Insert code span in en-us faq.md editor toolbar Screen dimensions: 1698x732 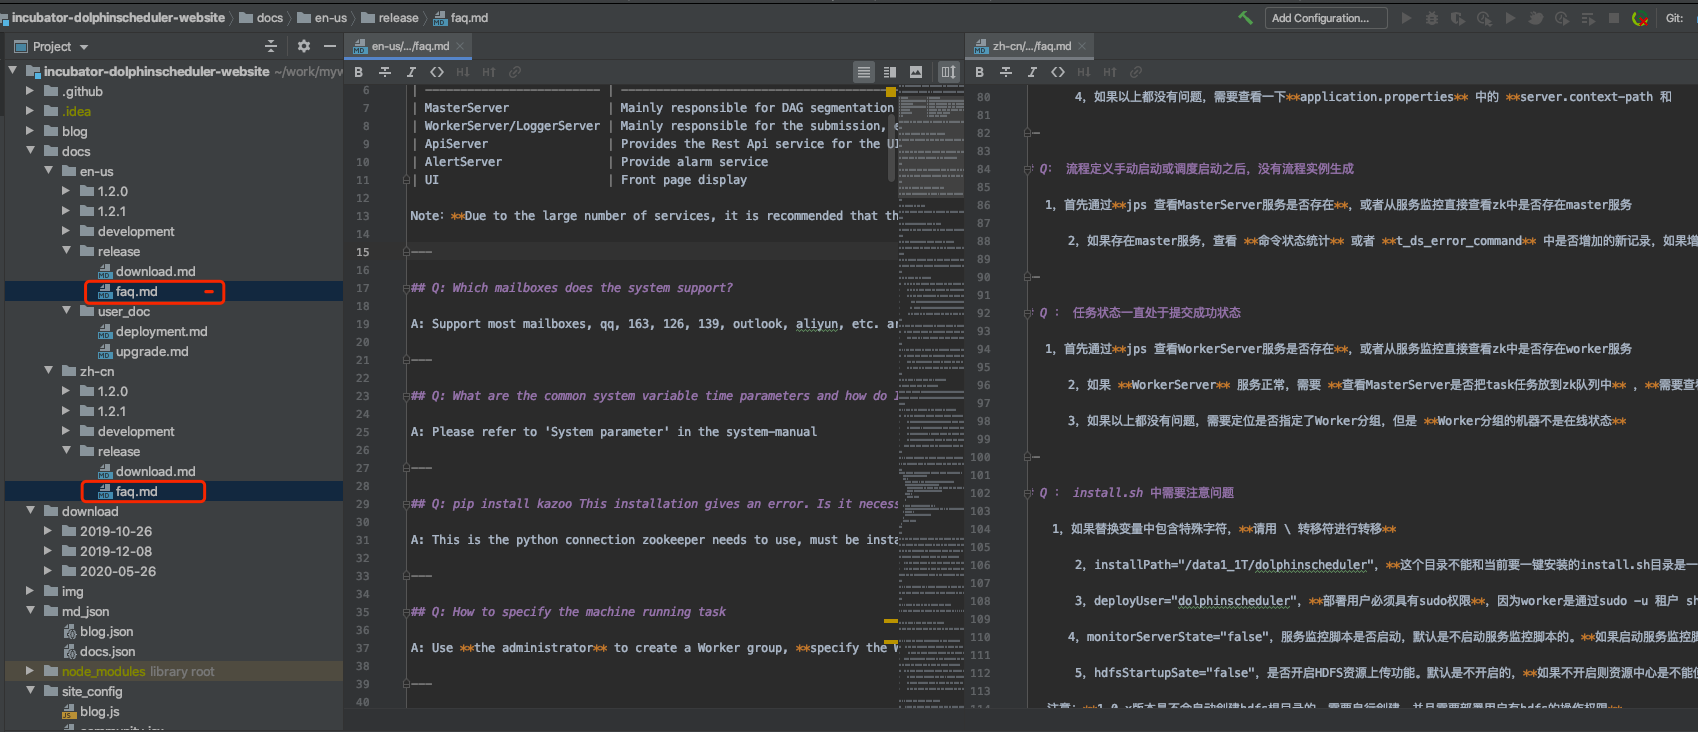click(x=437, y=72)
